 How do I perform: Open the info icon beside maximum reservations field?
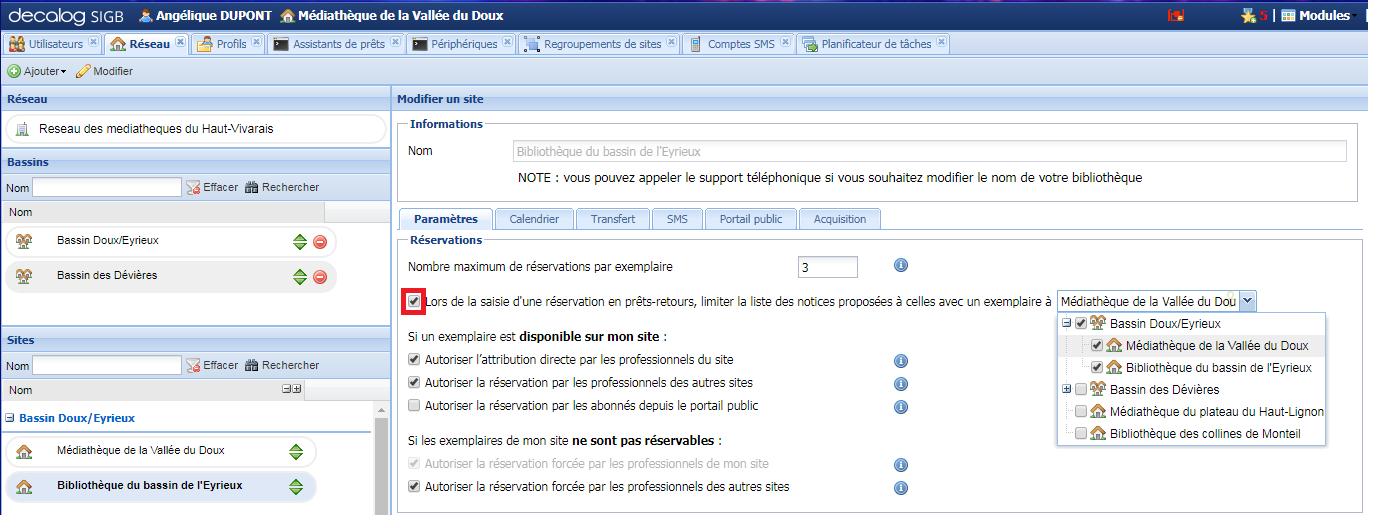click(900, 266)
